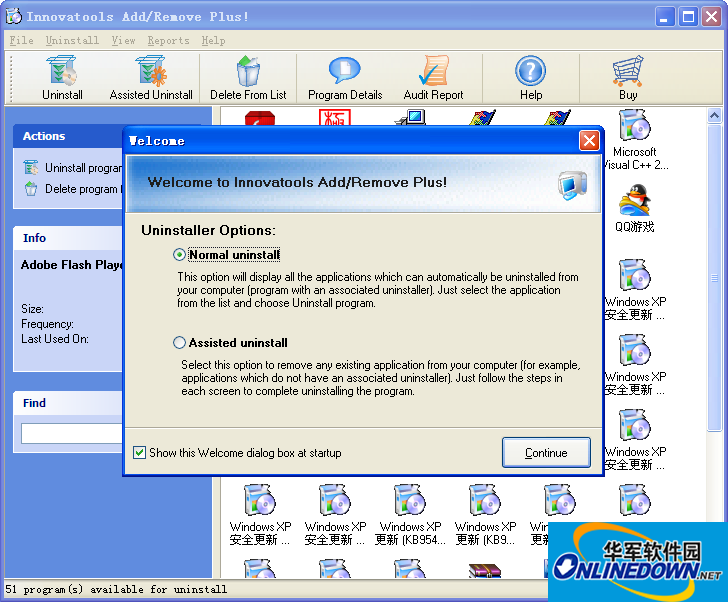Click the program list scroll up arrow
Screen dimensions: 728x602
[715, 115]
